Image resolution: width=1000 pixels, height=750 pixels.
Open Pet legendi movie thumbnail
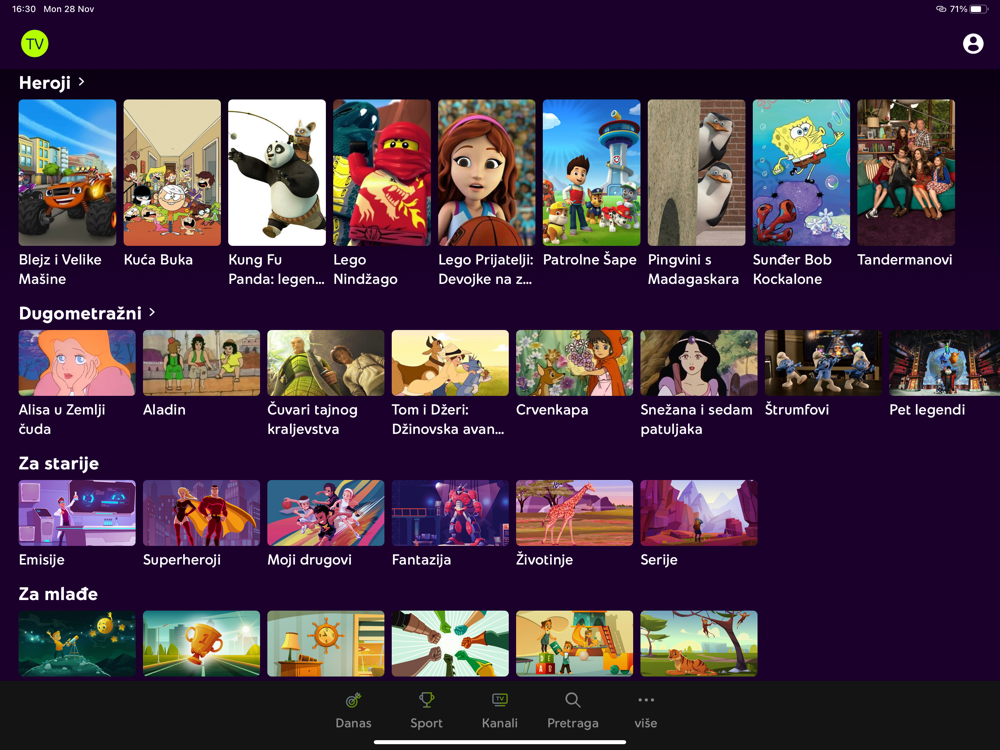pyautogui.click(x=945, y=363)
